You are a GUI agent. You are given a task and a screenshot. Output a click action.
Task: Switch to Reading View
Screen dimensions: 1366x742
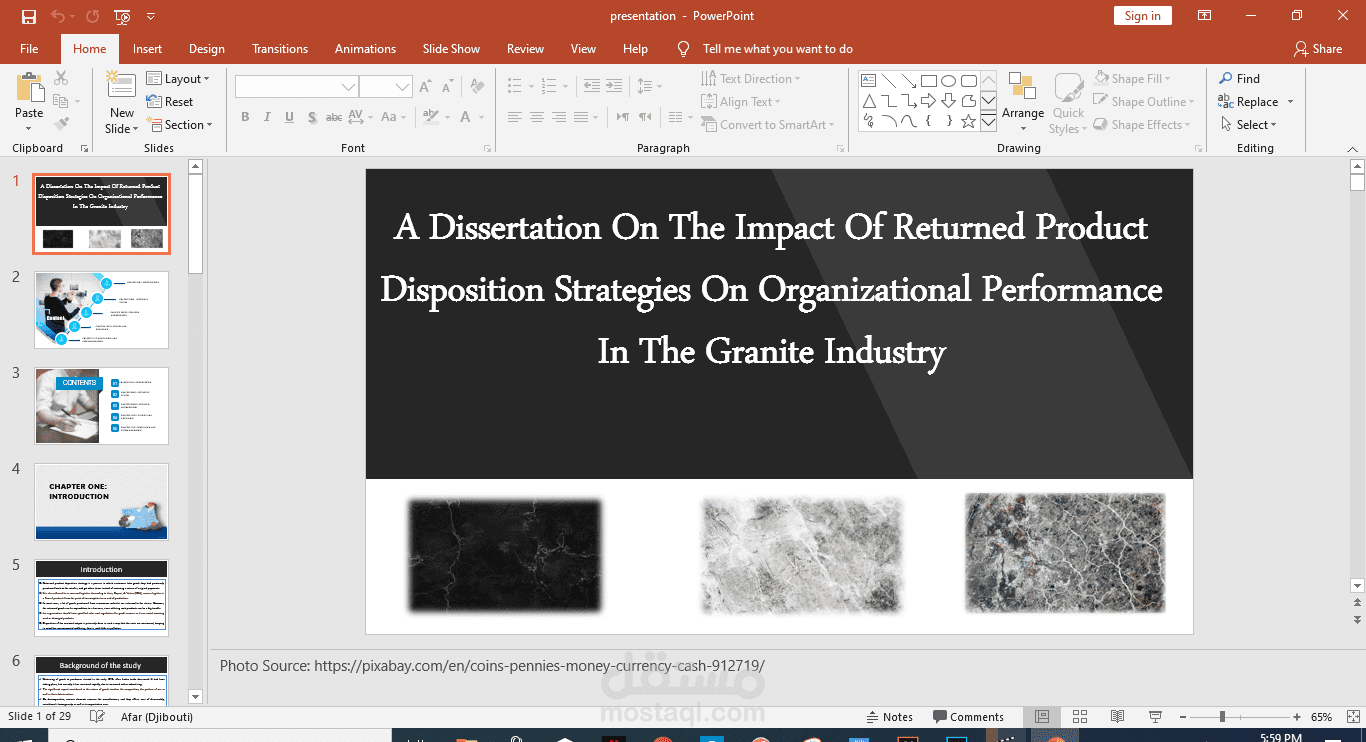[1118, 717]
